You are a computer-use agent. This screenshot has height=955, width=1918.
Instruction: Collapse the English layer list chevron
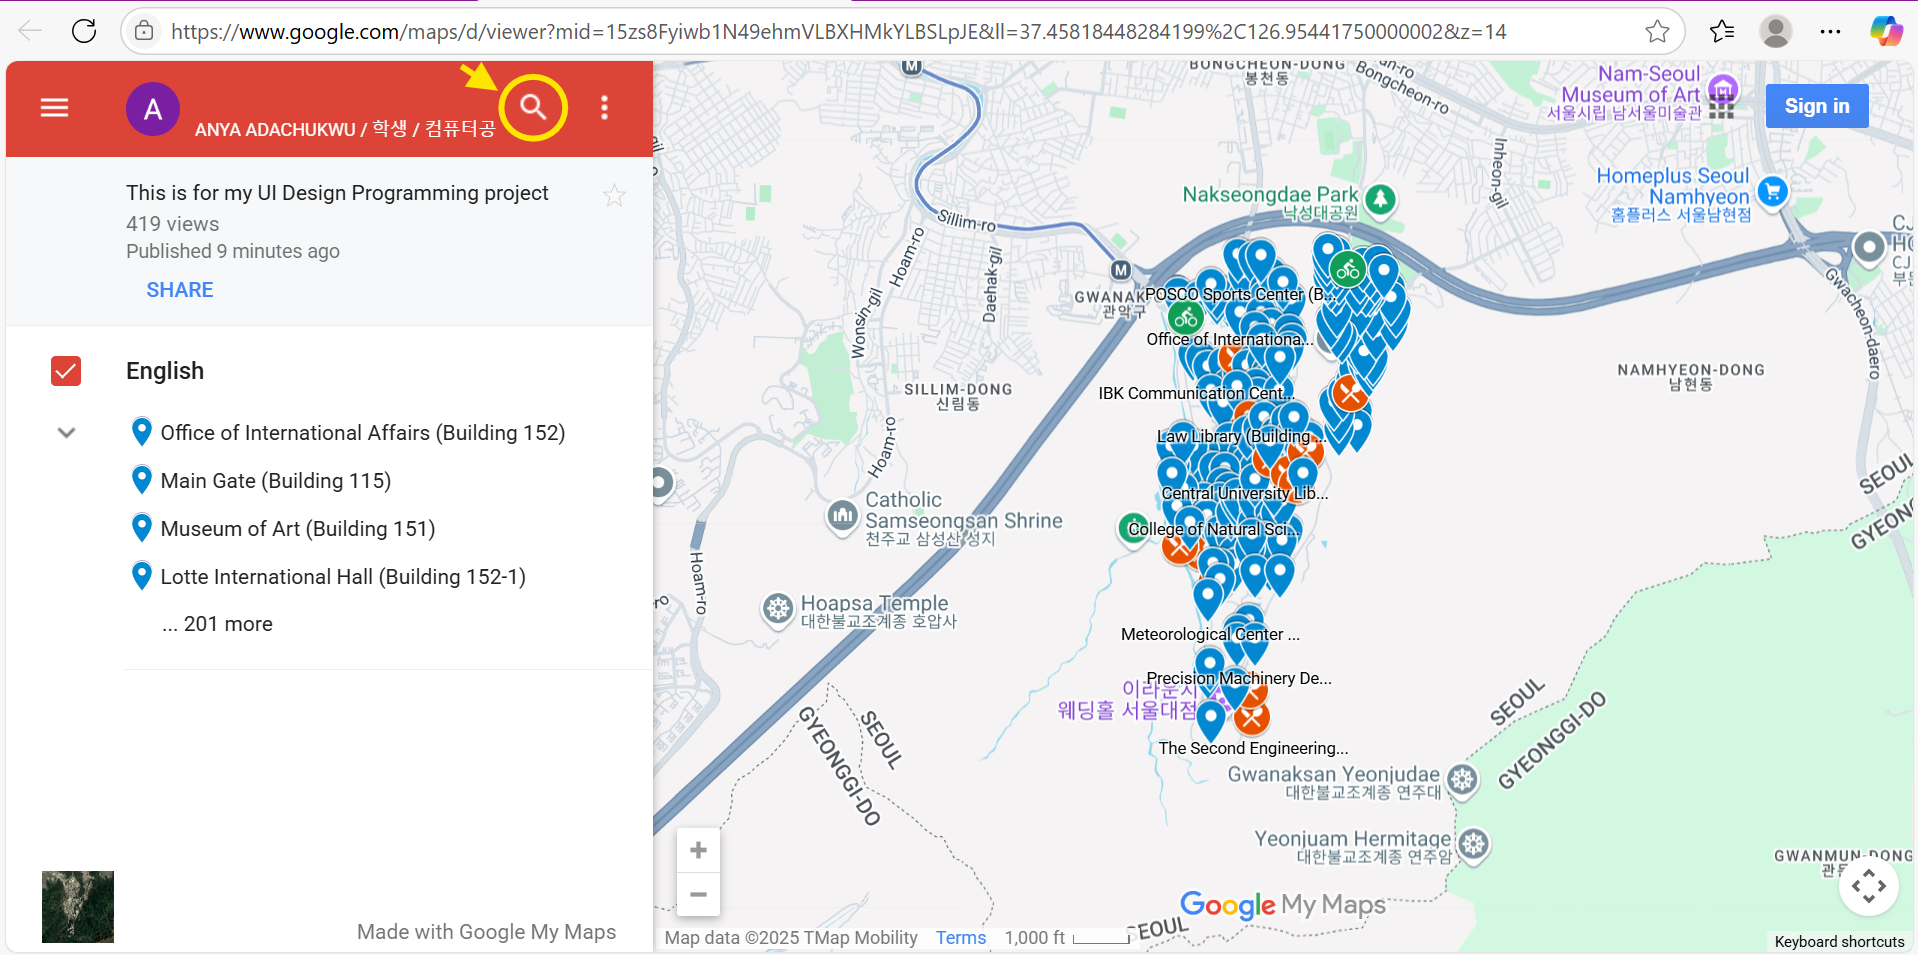[x=66, y=433]
